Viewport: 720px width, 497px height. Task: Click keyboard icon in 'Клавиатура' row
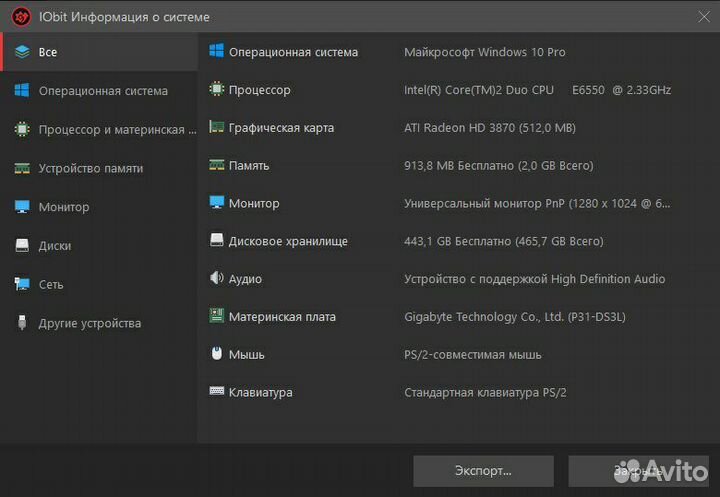click(x=217, y=391)
